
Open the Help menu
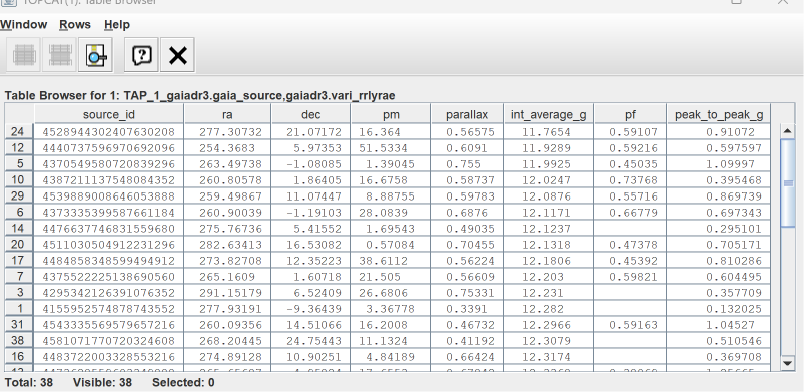click(x=117, y=25)
